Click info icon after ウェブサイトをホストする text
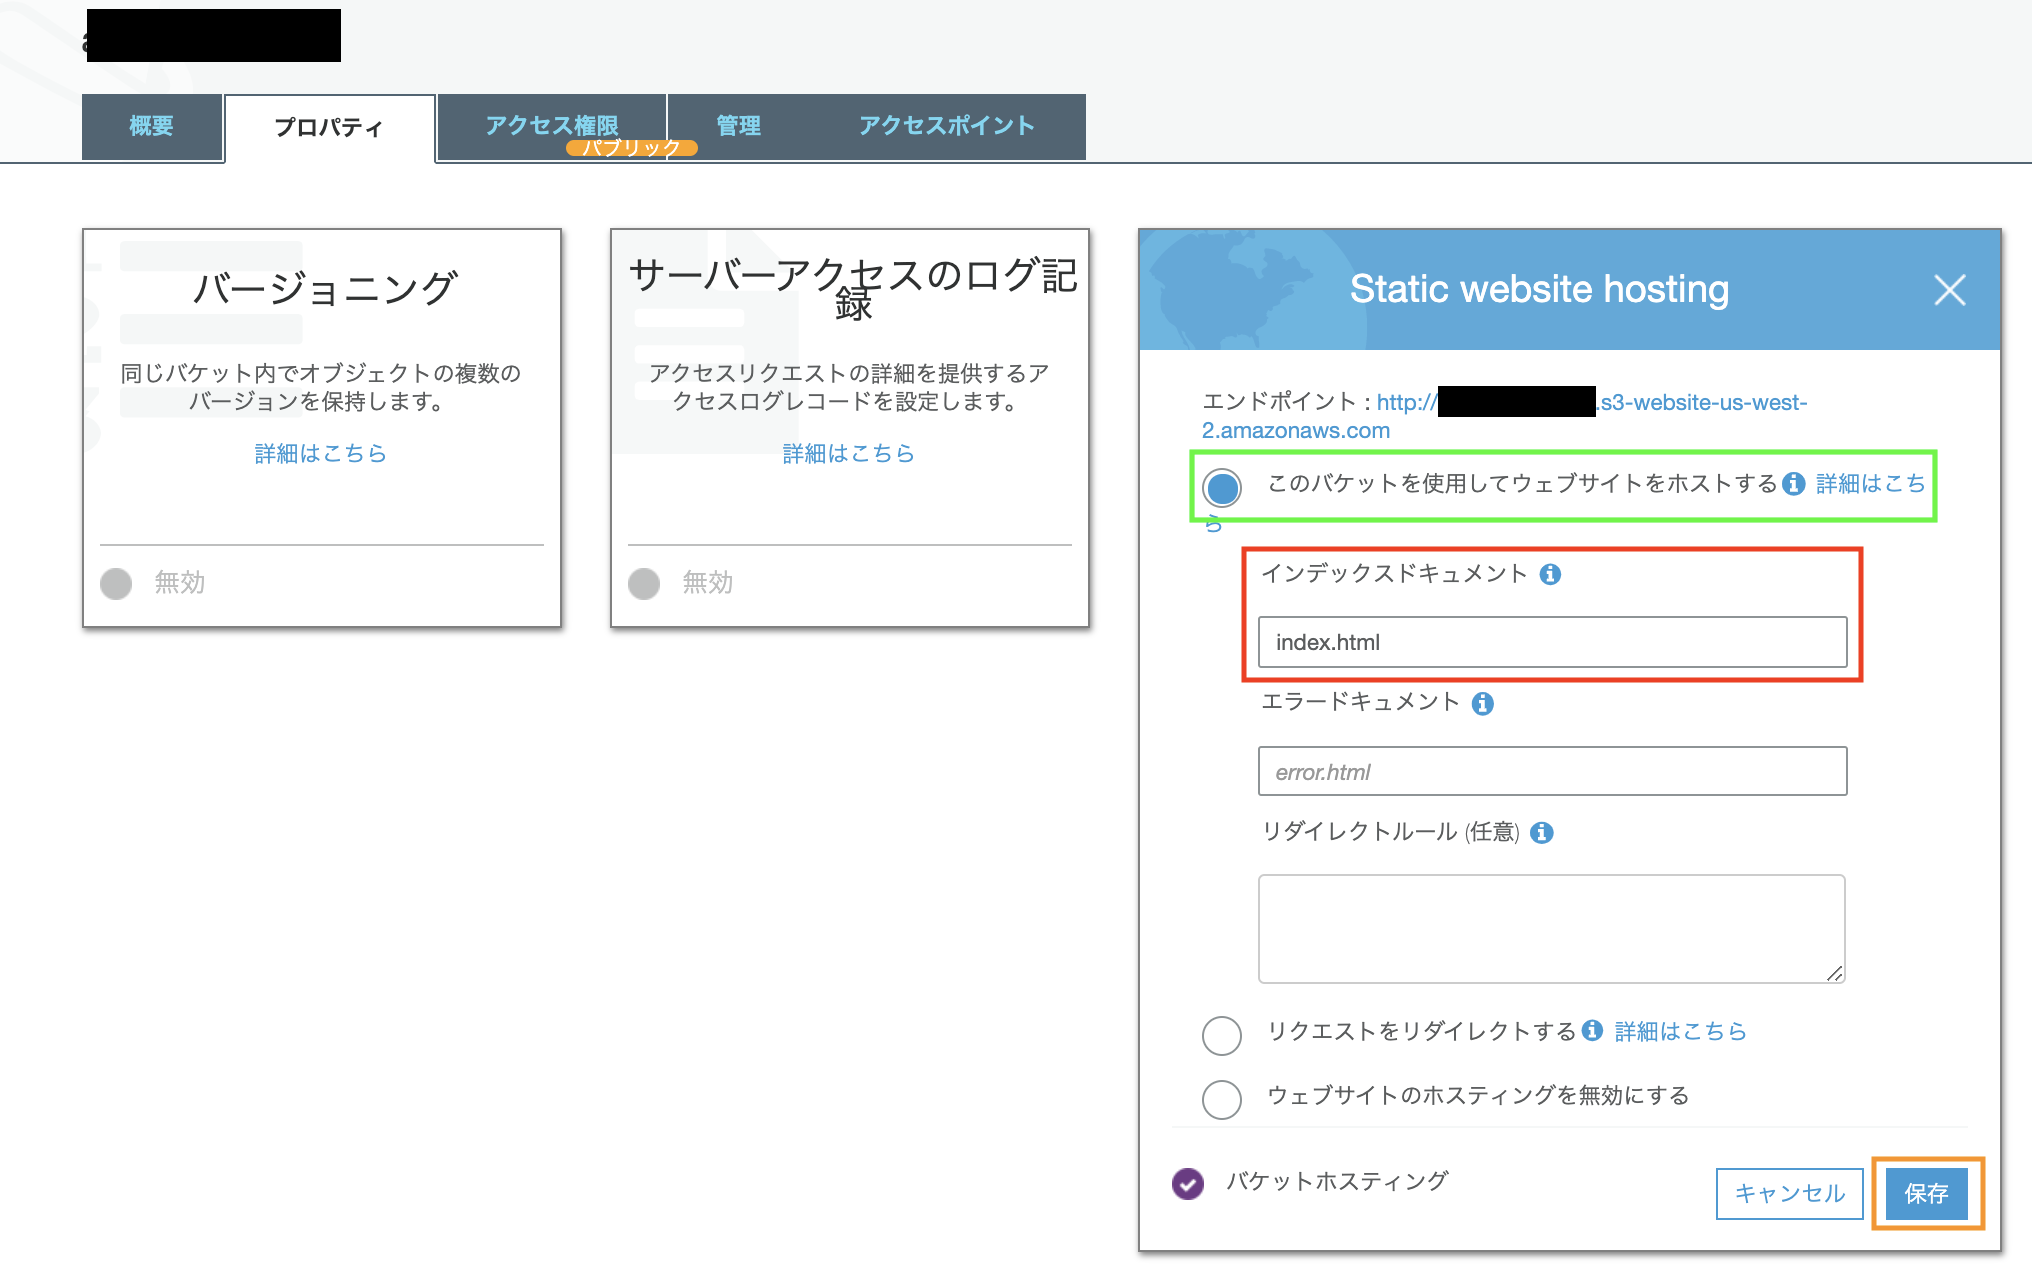Viewport: 2032px width, 1282px height. click(x=1794, y=484)
